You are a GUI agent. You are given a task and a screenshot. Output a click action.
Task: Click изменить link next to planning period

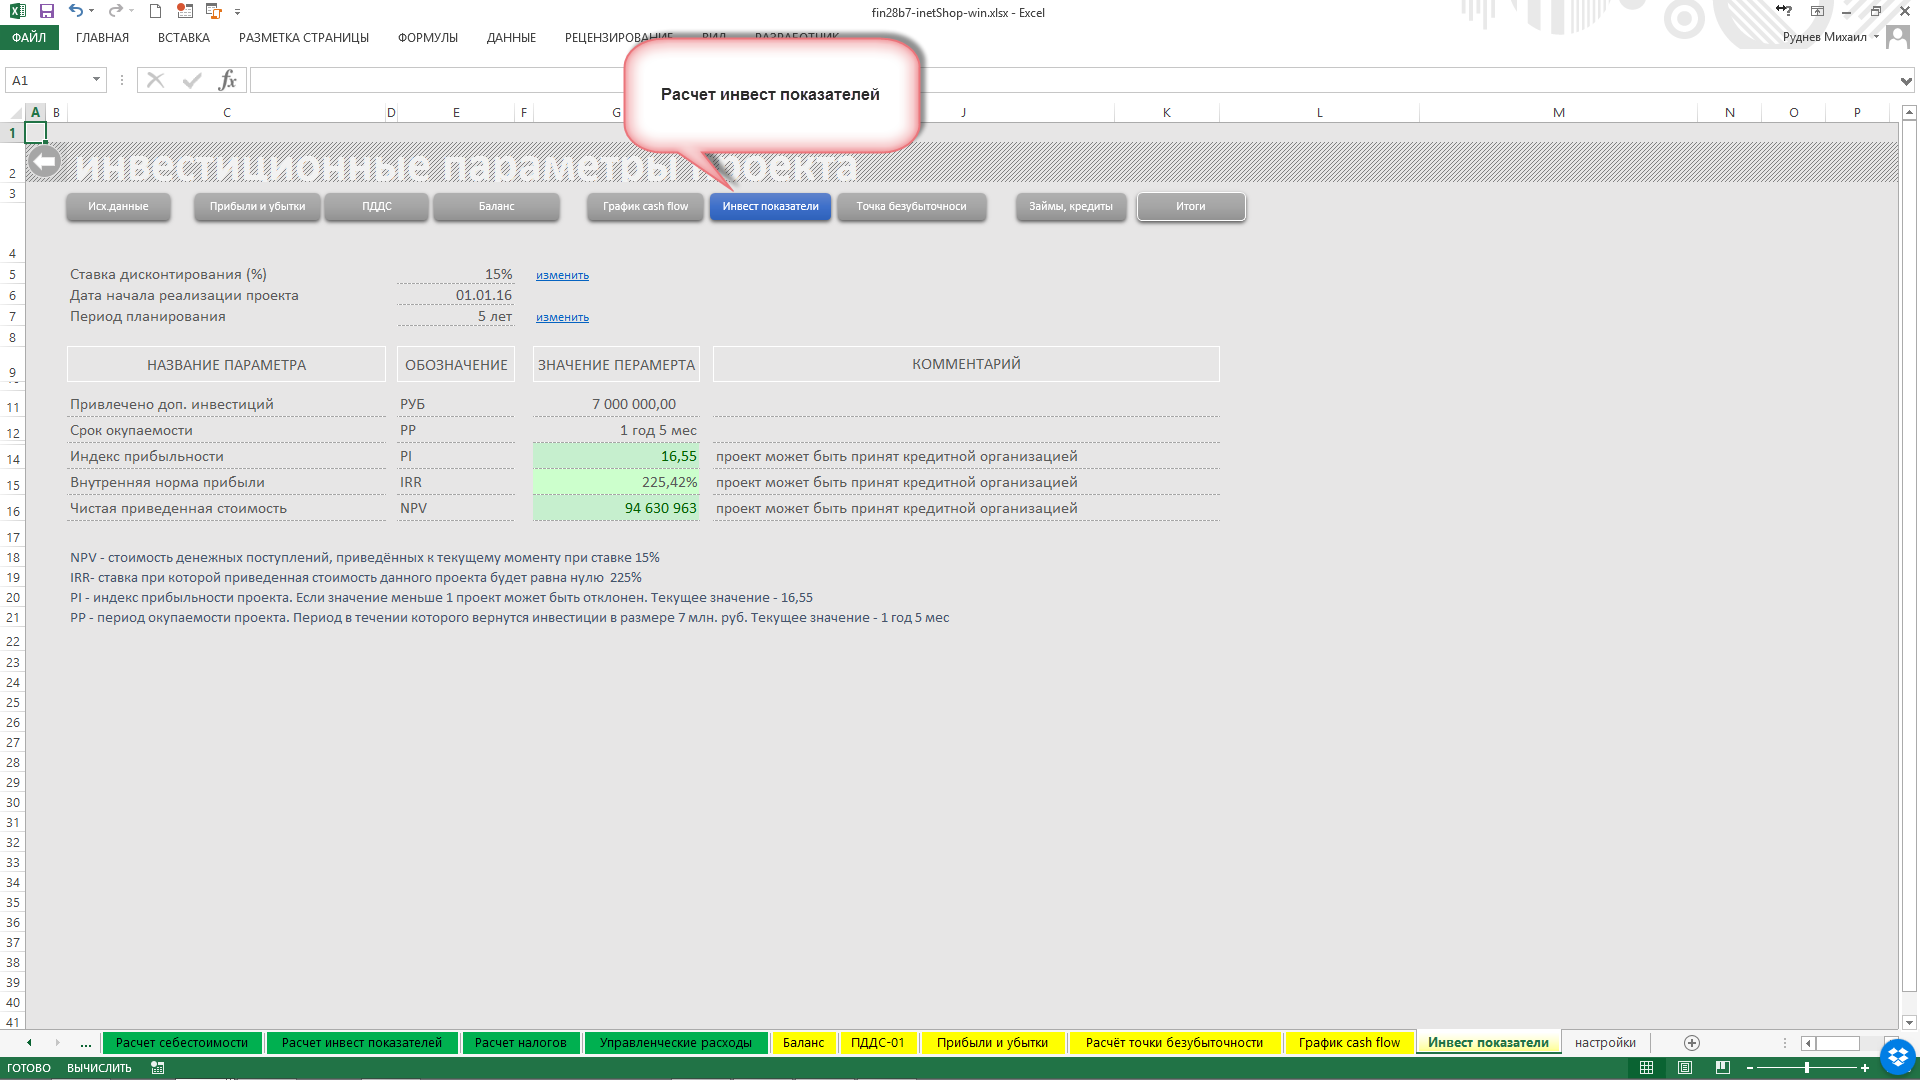click(x=562, y=317)
